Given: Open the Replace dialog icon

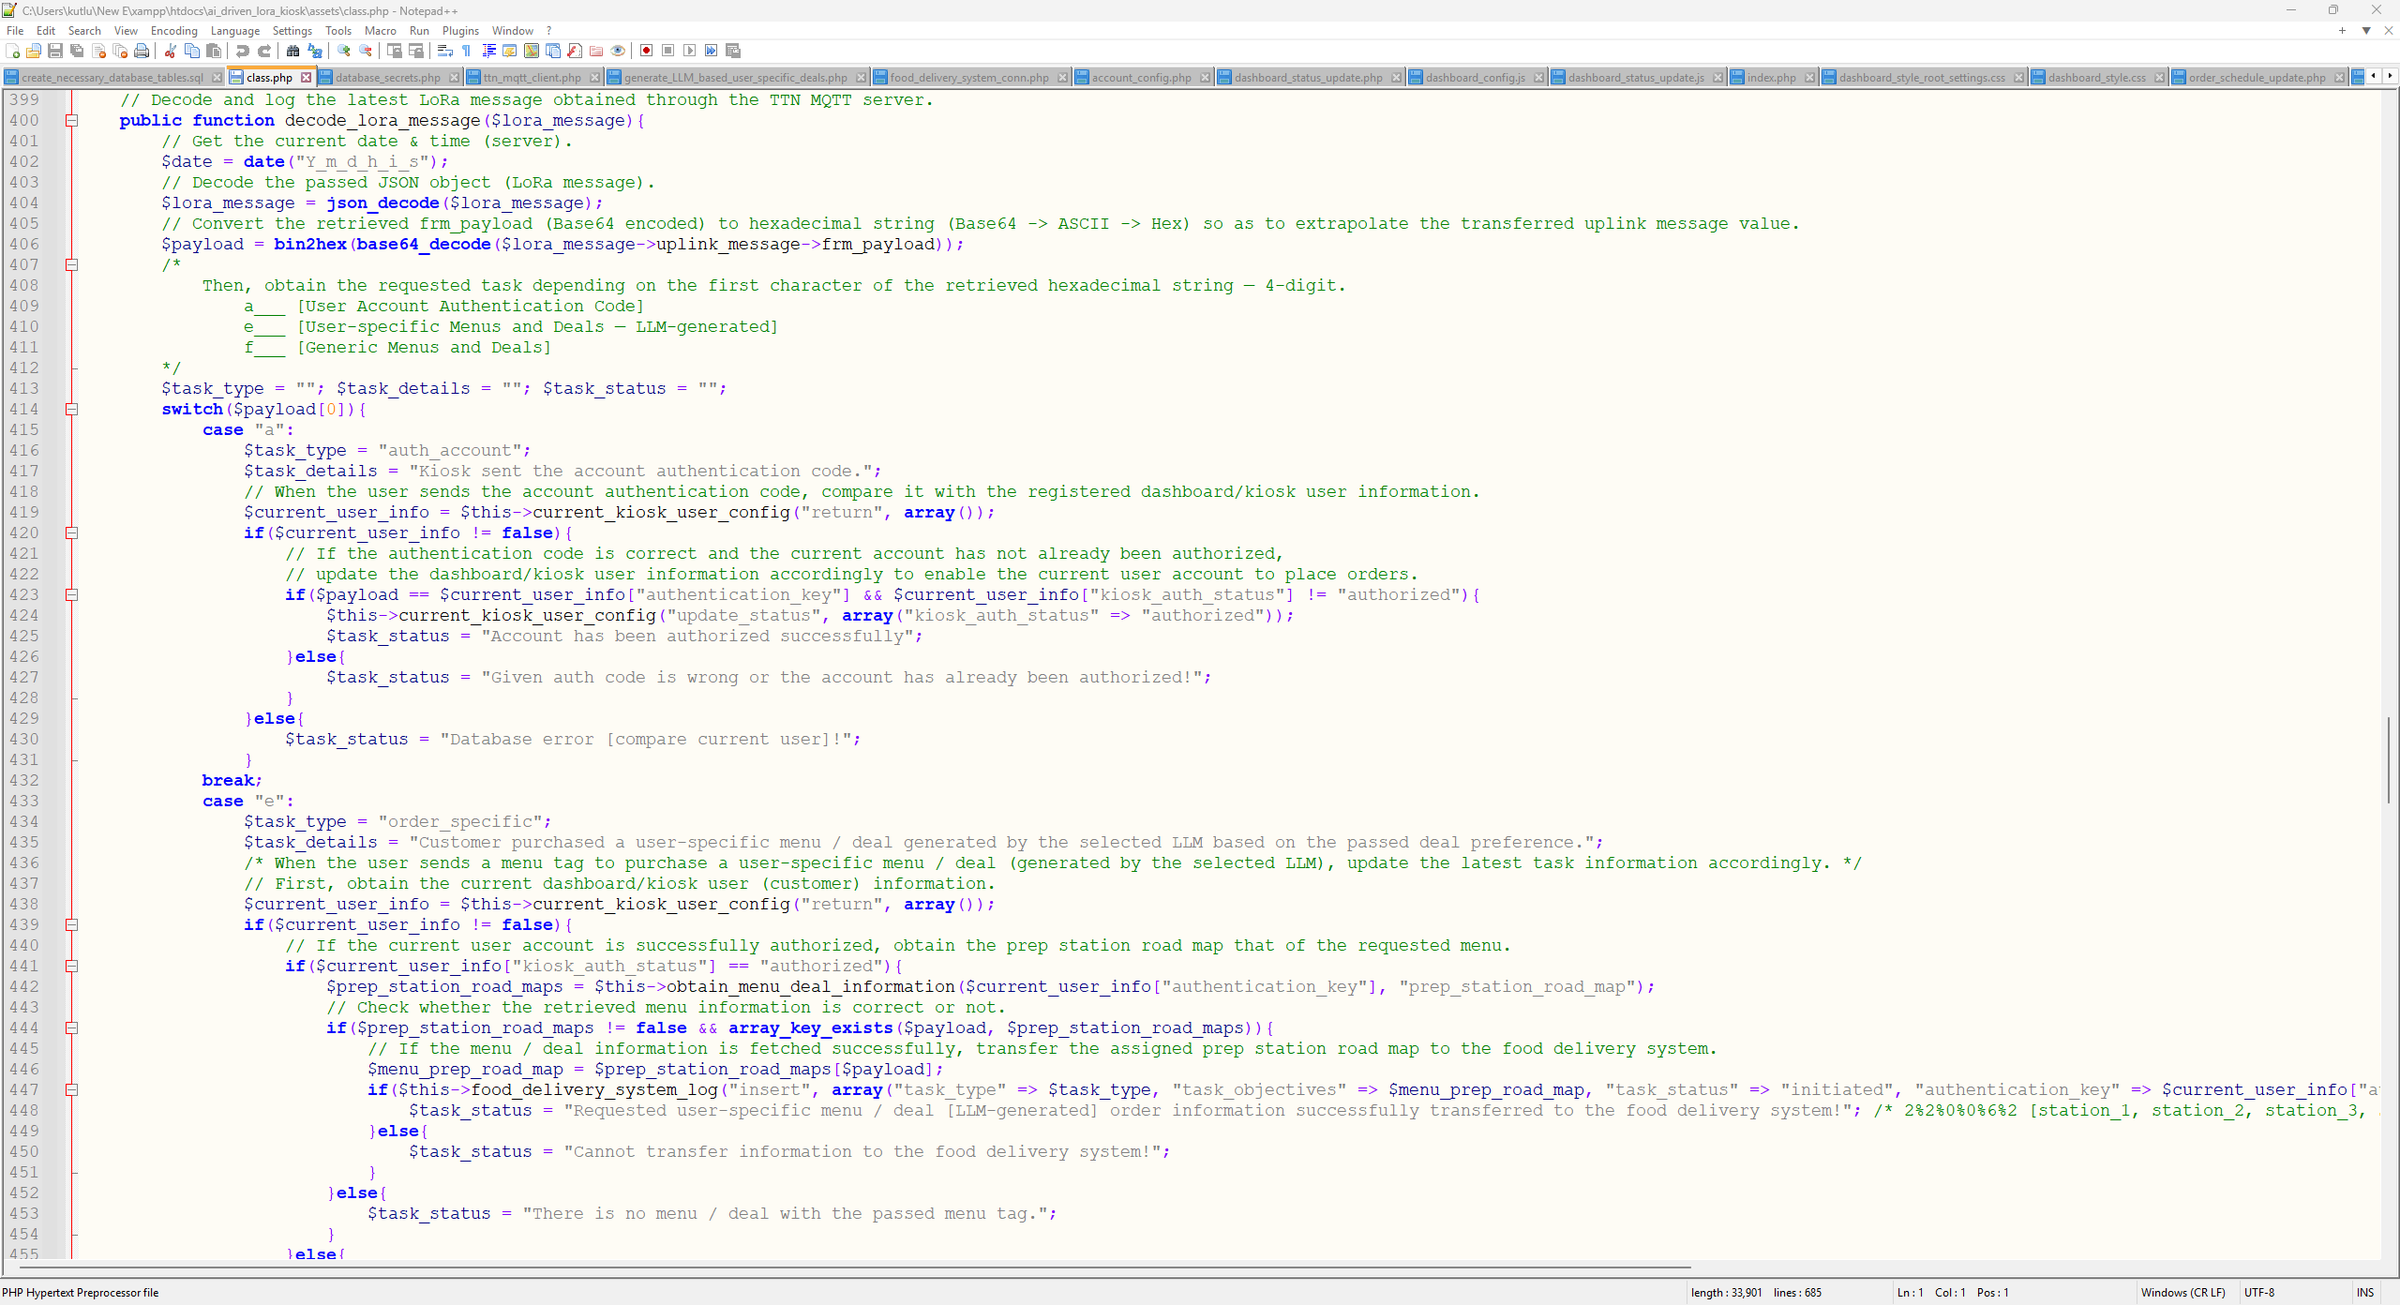Looking at the screenshot, I should [314, 51].
